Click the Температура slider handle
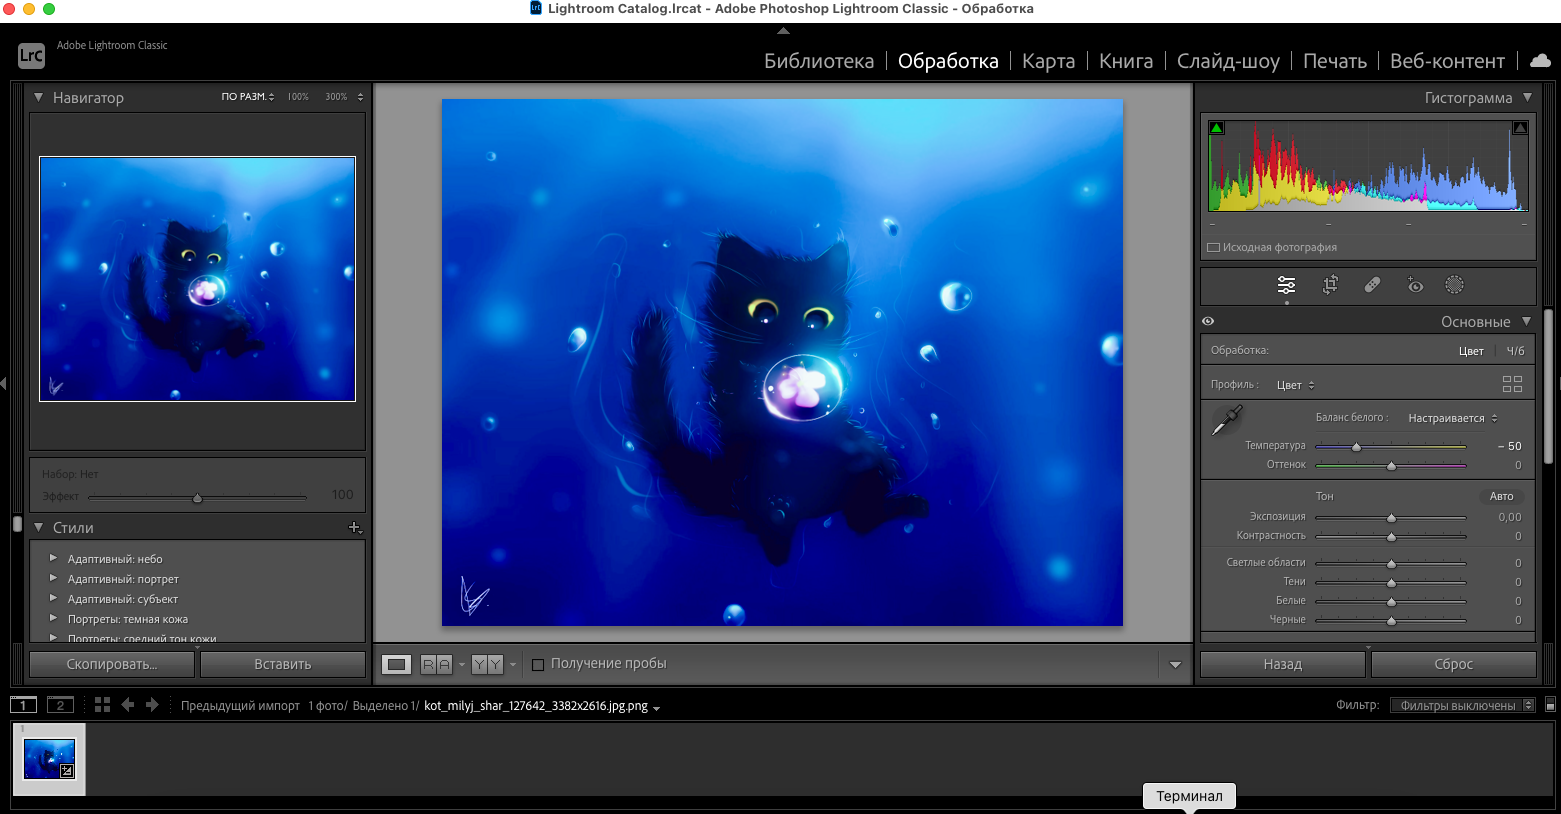The height and width of the screenshot is (814, 1561). coord(1356,447)
